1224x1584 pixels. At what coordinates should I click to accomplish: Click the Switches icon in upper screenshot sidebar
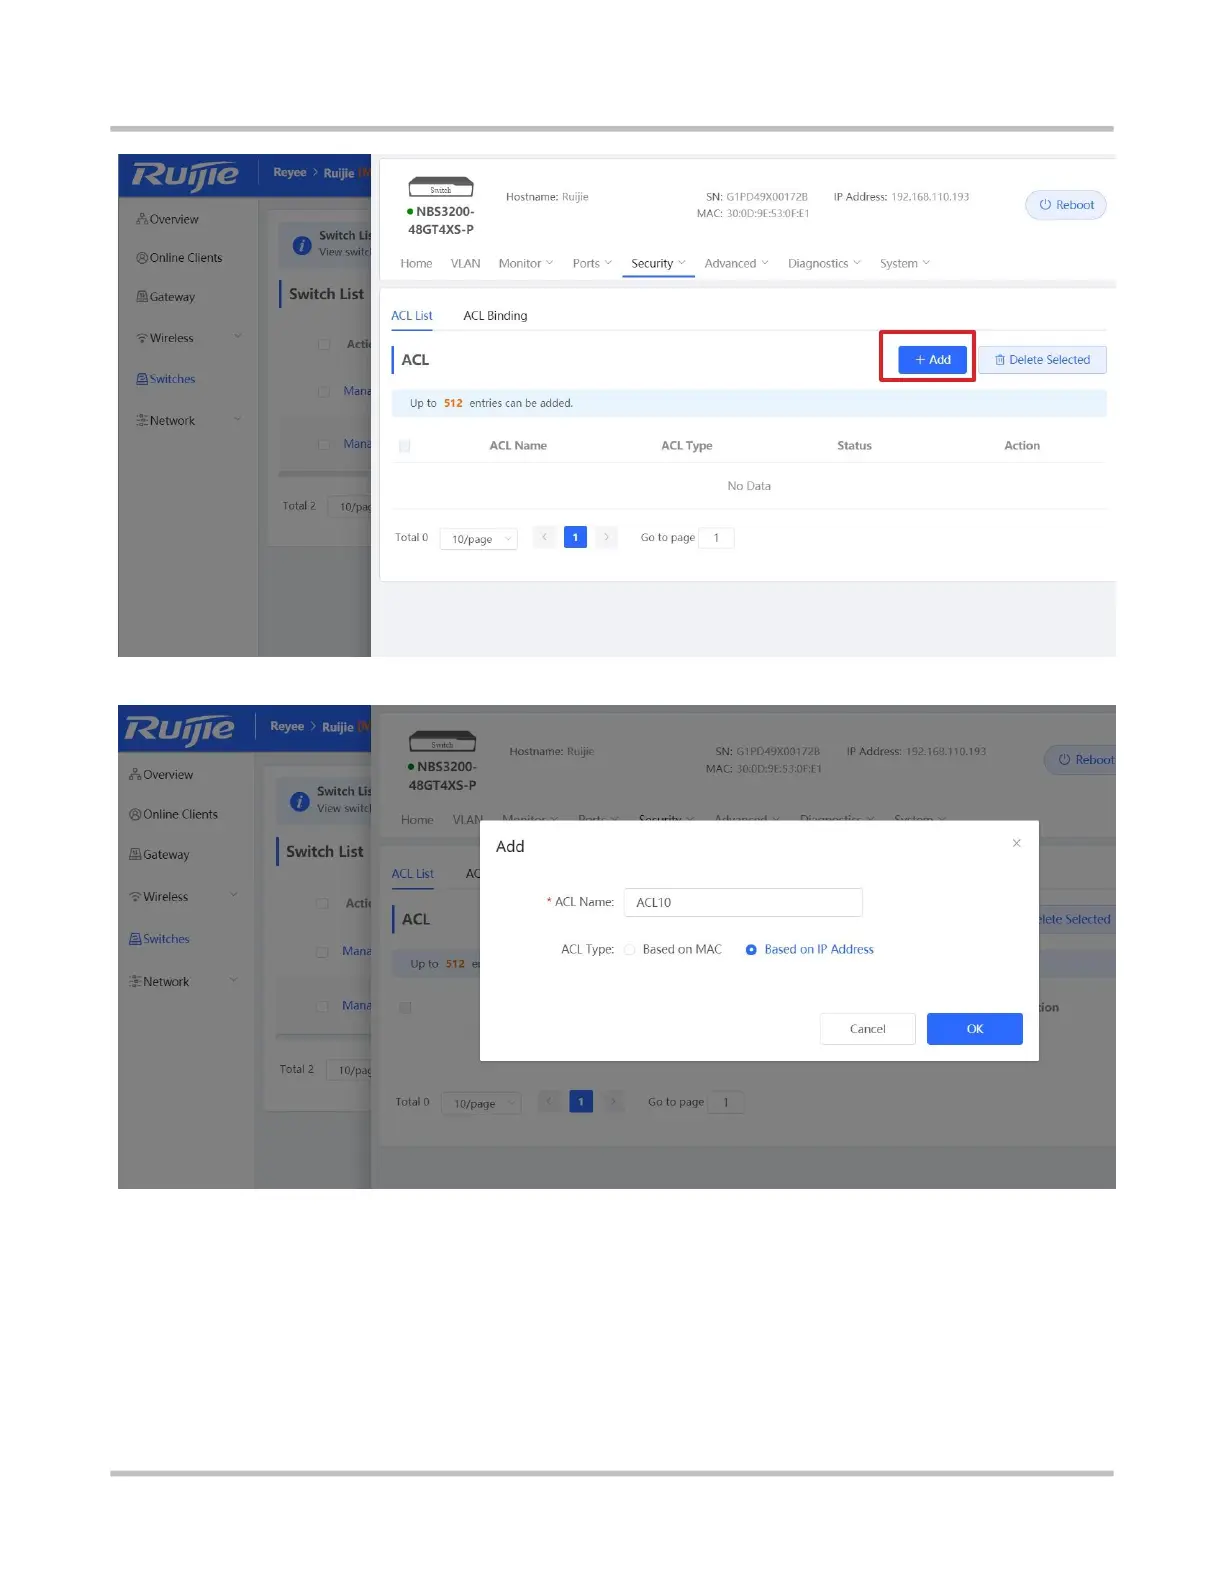(142, 380)
